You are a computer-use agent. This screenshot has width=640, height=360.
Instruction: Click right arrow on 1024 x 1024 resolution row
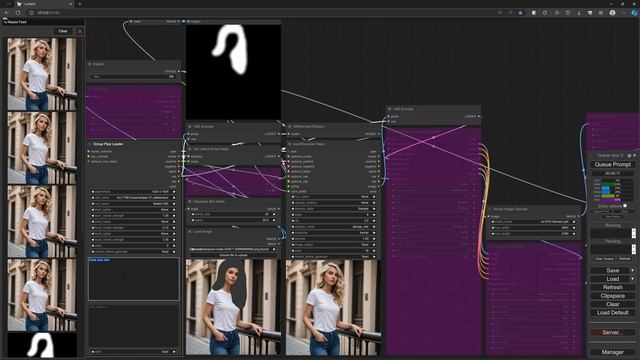click(174, 191)
